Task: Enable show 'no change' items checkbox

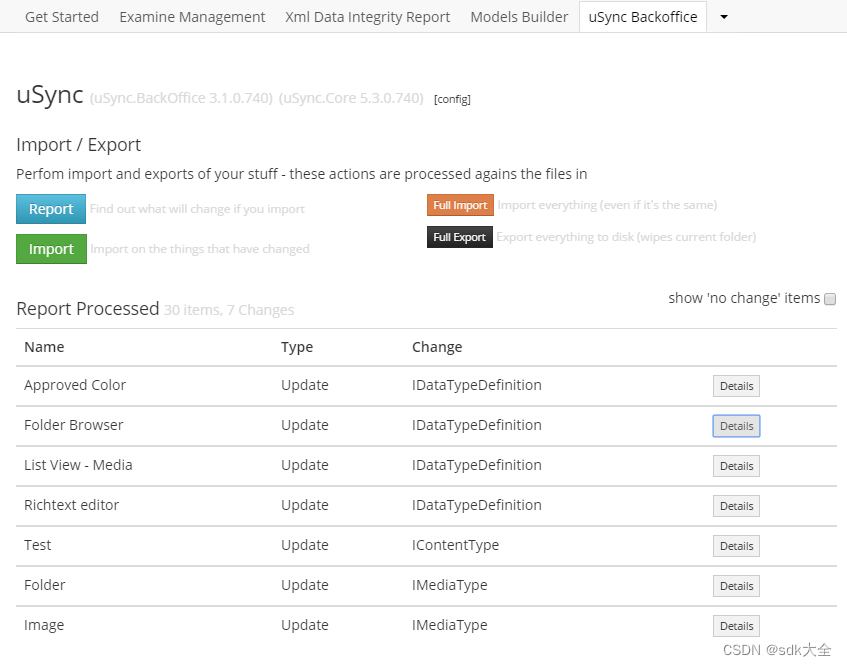Action: pos(830,299)
